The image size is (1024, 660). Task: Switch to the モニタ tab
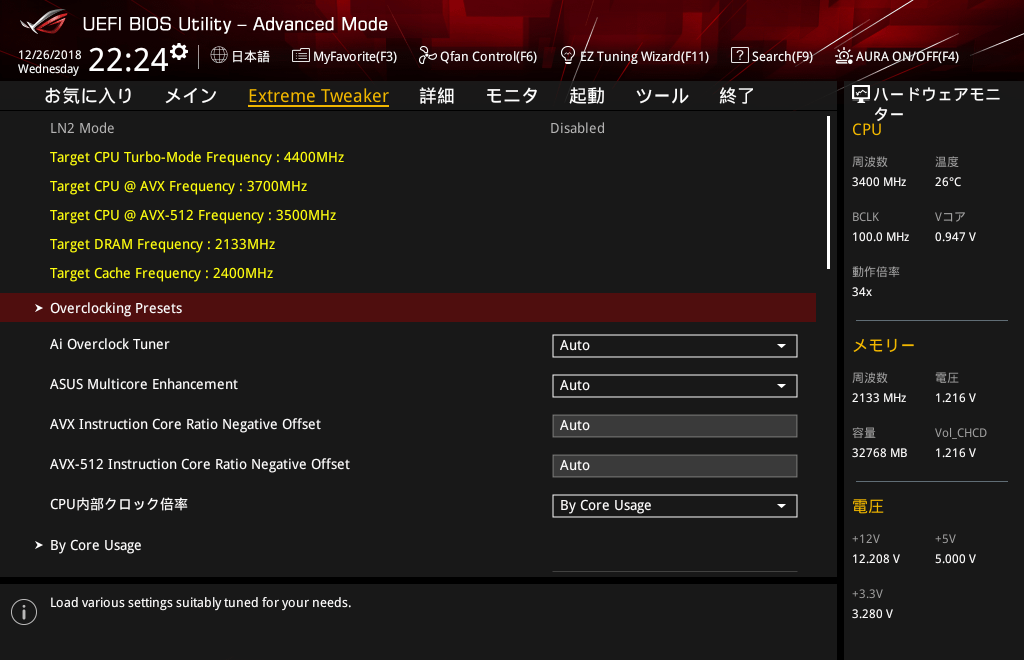(x=511, y=96)
